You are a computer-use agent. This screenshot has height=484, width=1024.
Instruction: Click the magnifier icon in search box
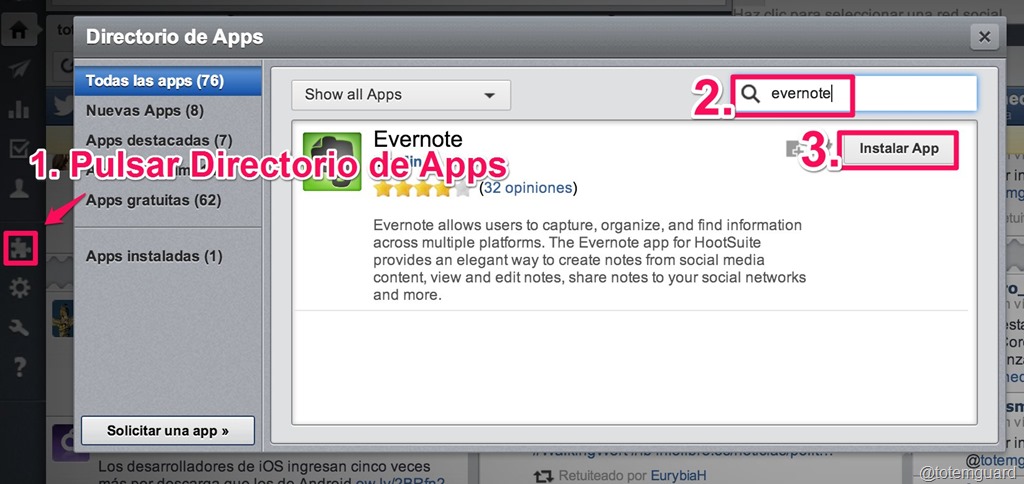click(751, 94)
